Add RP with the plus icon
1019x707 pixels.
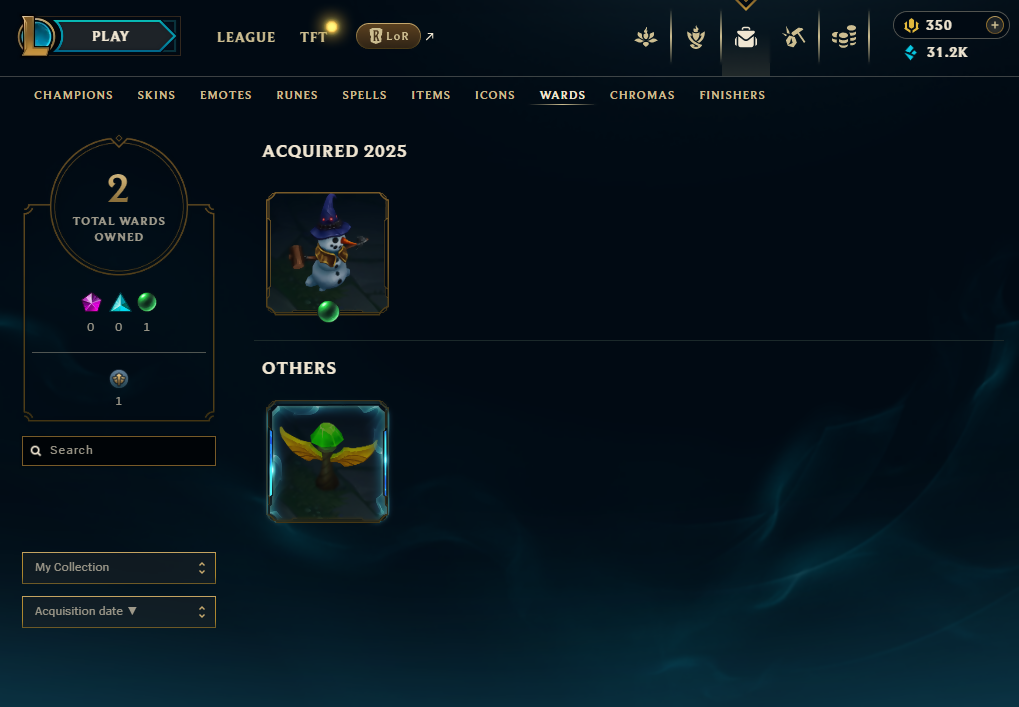coord(994,25)
